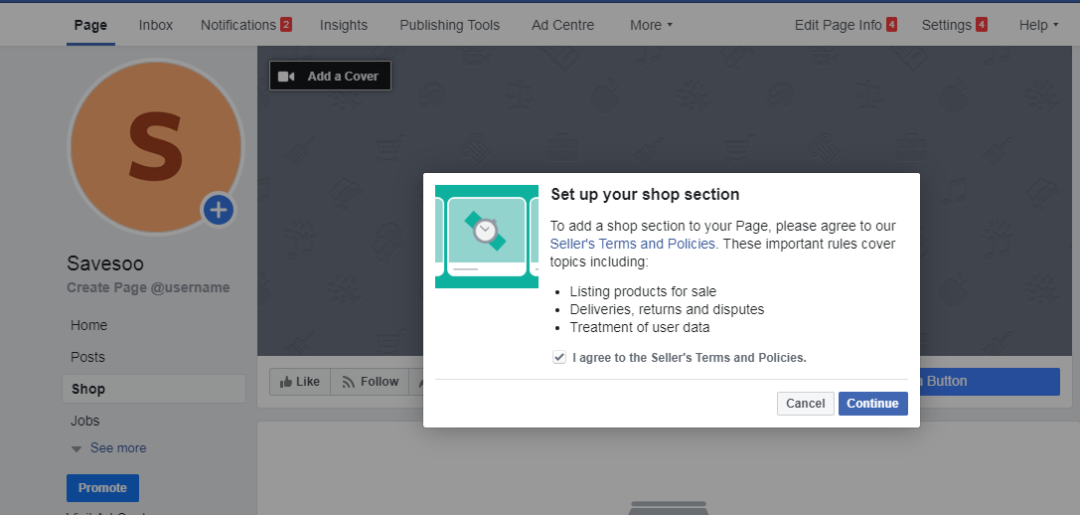Select Posts in left sidebar
Screen dimensions: 1080x515
click(87, 357)
